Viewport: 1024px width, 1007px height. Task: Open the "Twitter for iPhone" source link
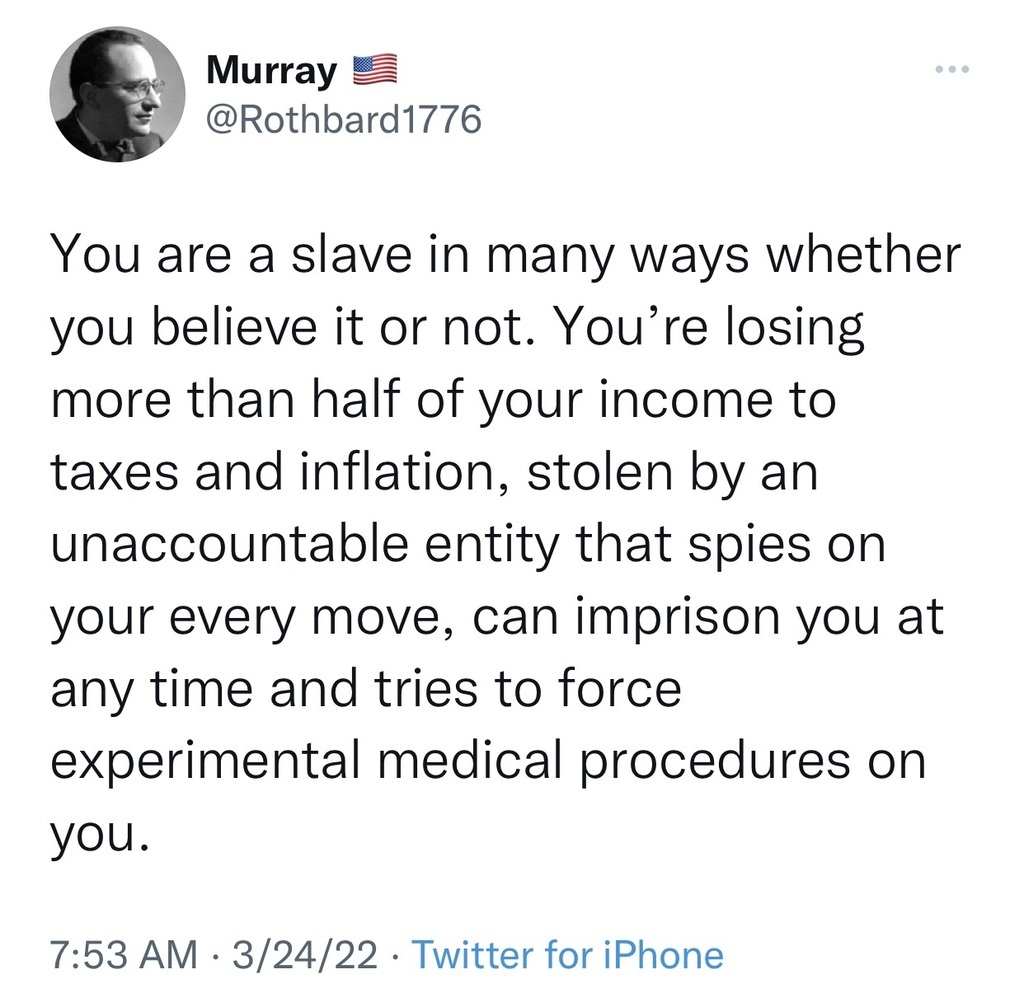567,954
